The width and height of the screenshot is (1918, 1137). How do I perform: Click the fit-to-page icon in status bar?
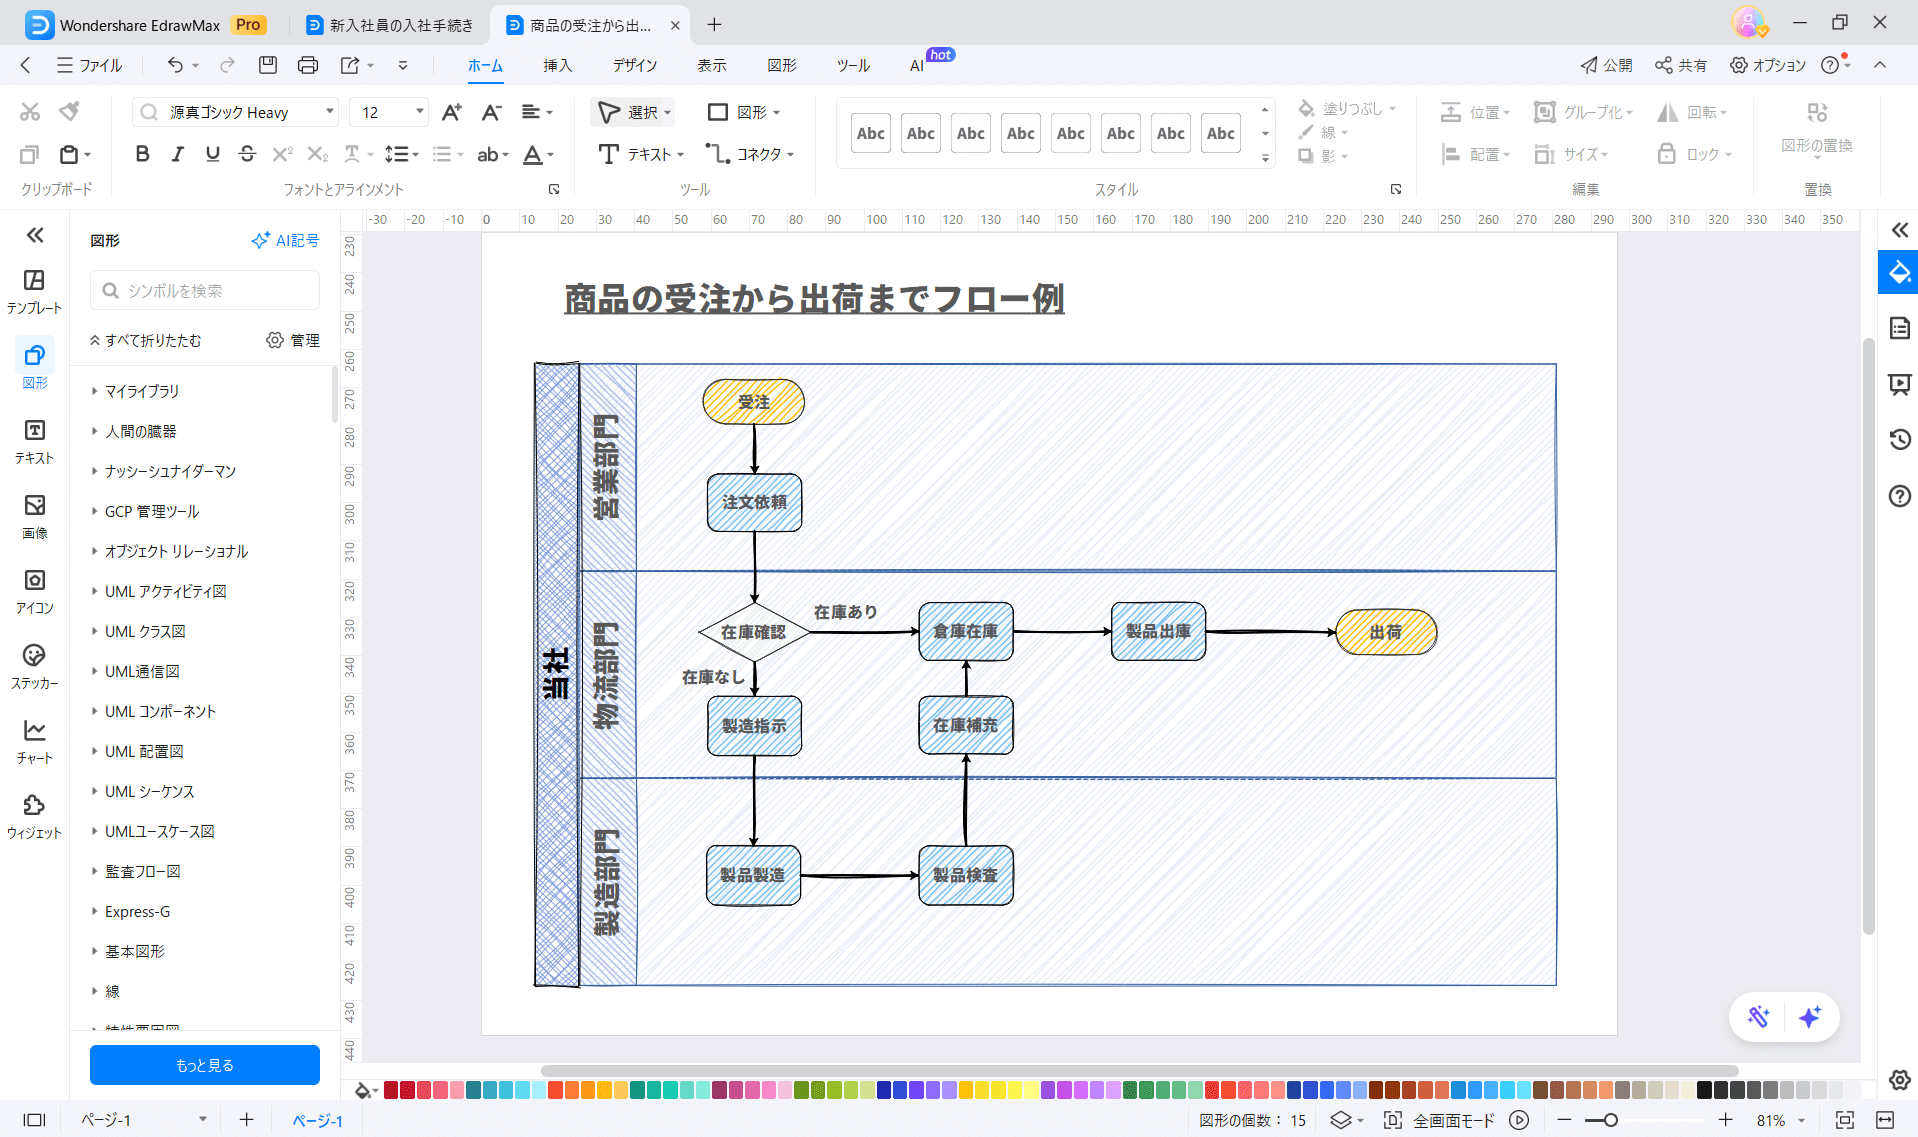click(1845, 1120)
